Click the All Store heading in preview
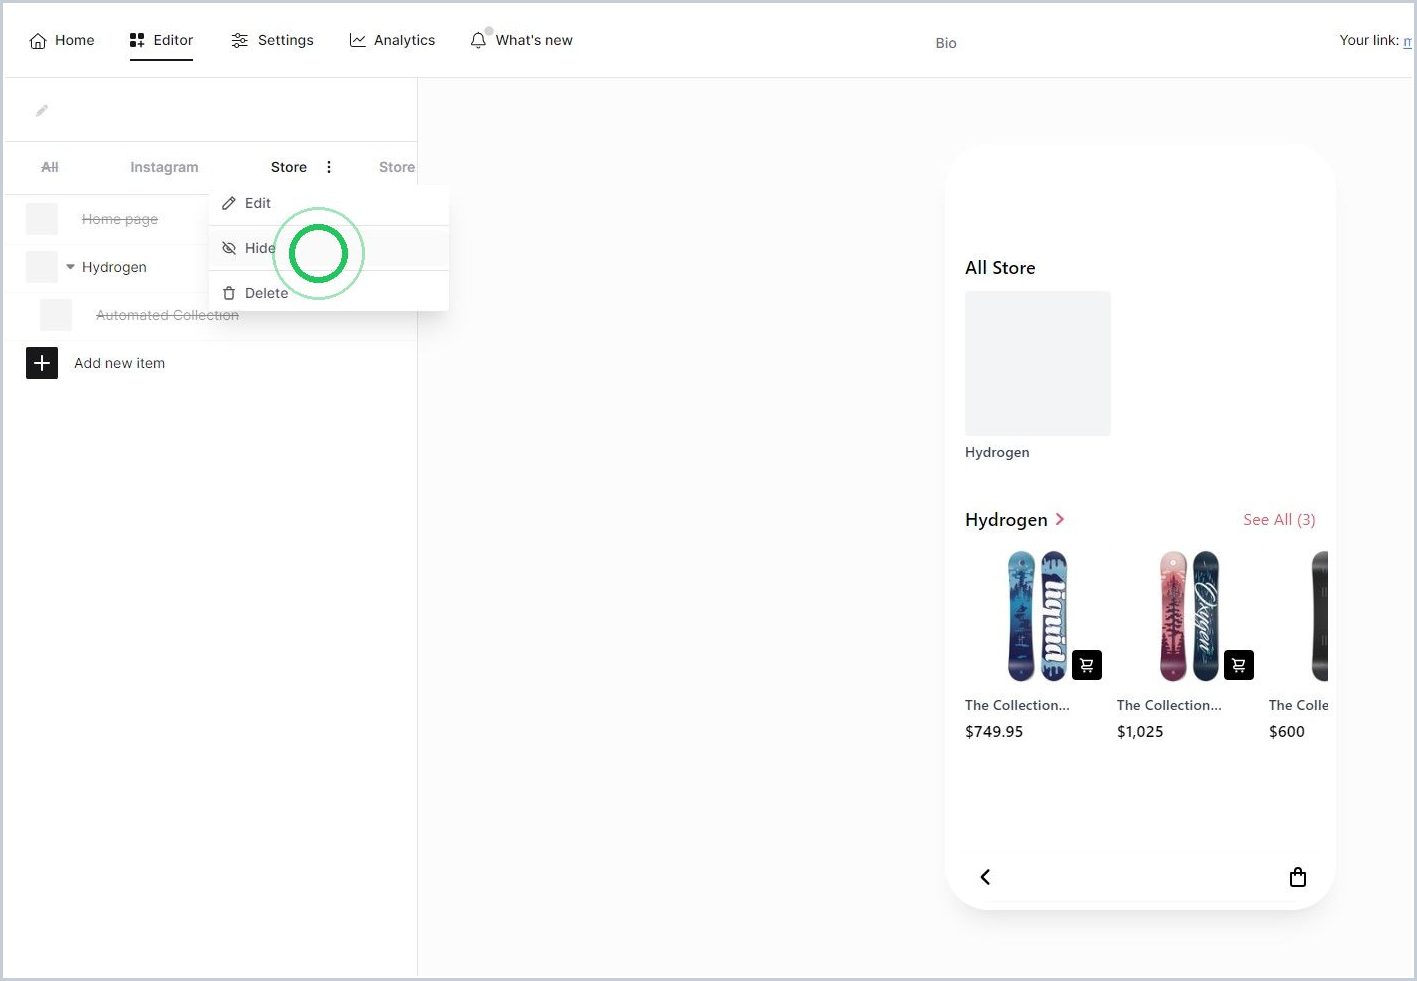The width and height of the screenshot is (1417, 981). pyautogui.click(x=1000, y=267)
